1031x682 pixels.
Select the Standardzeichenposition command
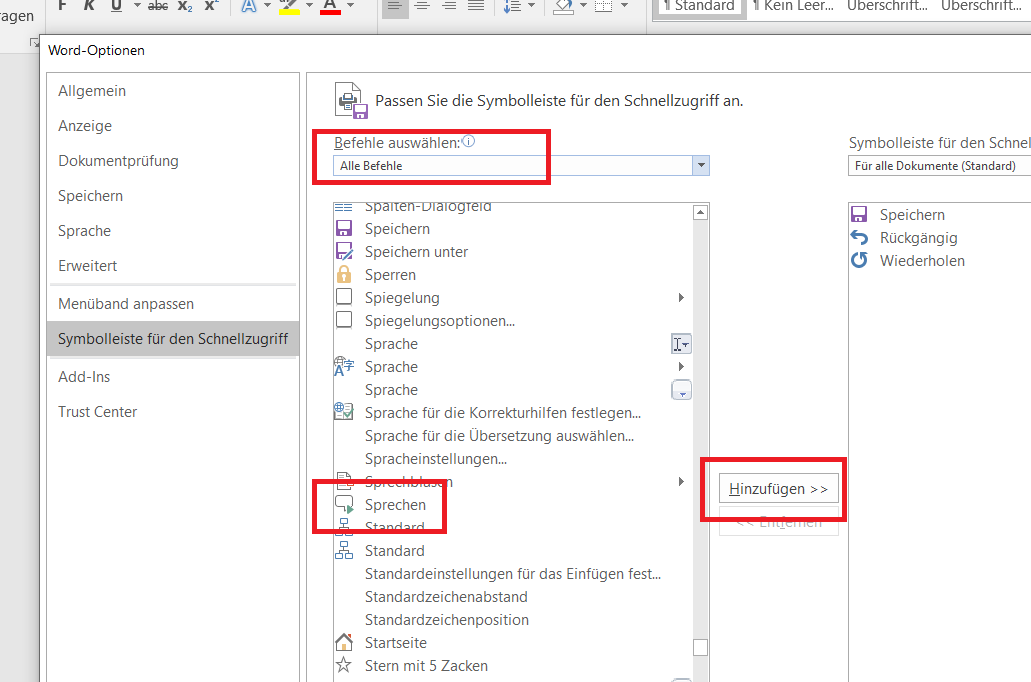pos(514,620)
